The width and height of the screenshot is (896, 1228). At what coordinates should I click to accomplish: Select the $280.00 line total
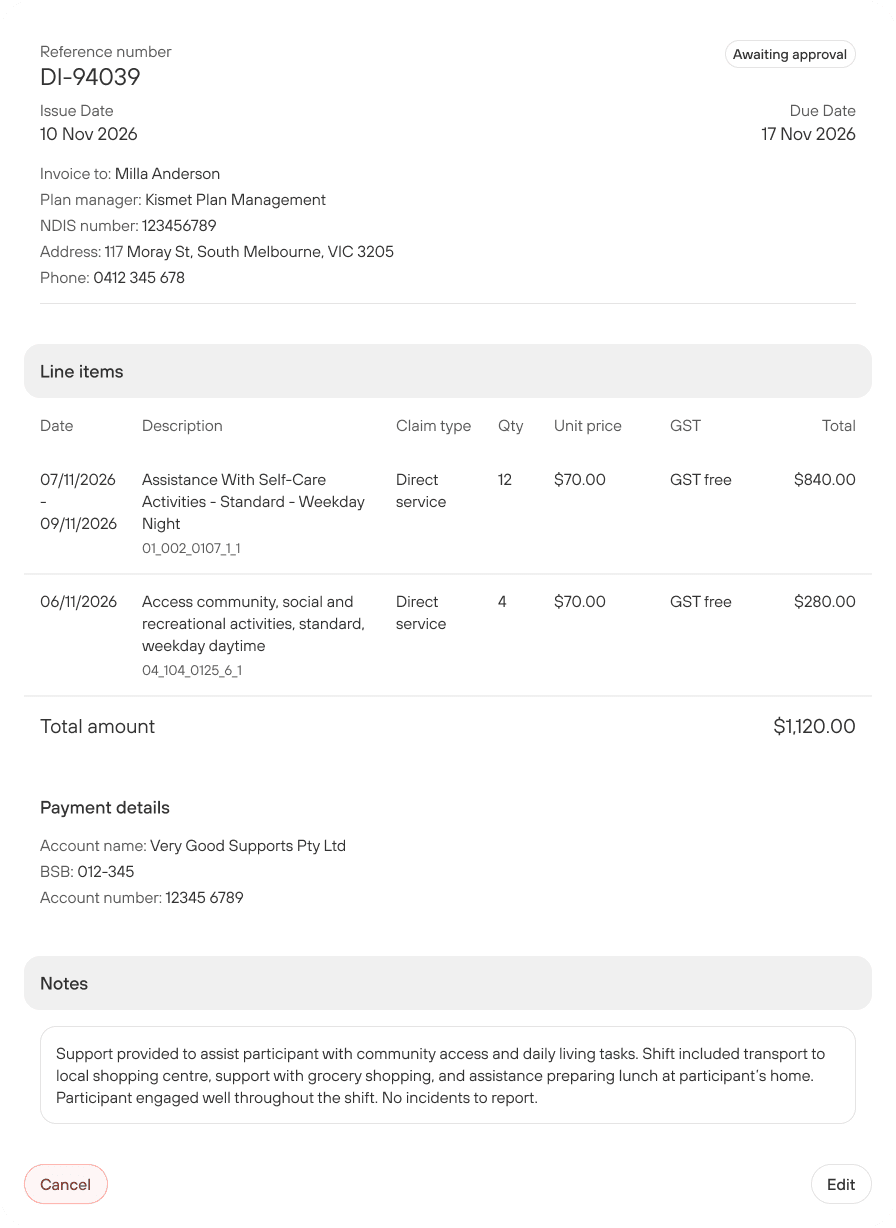pos(825,601)
